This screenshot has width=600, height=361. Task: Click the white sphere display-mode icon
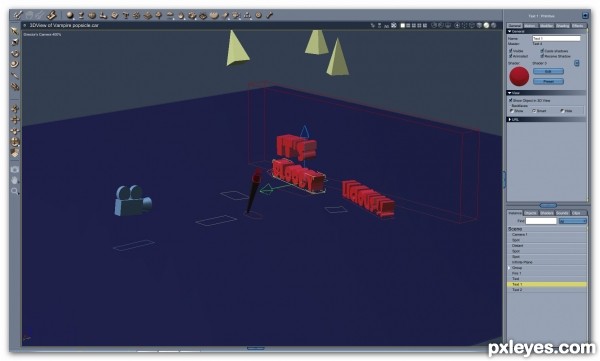[x=486, y=25]
